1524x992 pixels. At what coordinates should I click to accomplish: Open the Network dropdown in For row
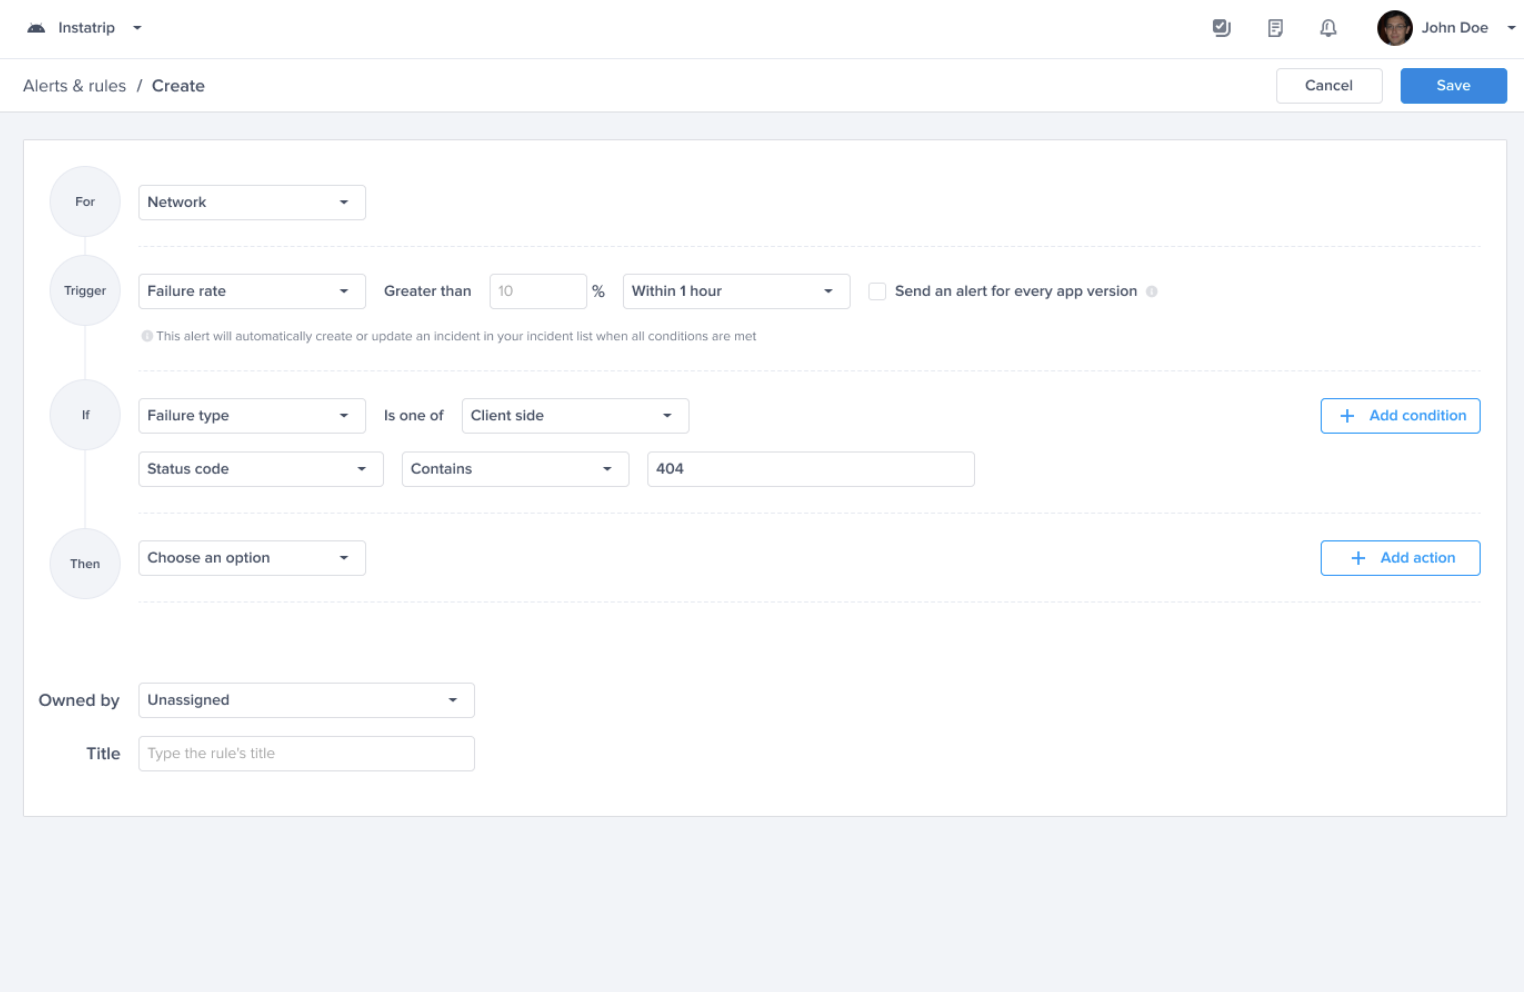click(251, 202)
